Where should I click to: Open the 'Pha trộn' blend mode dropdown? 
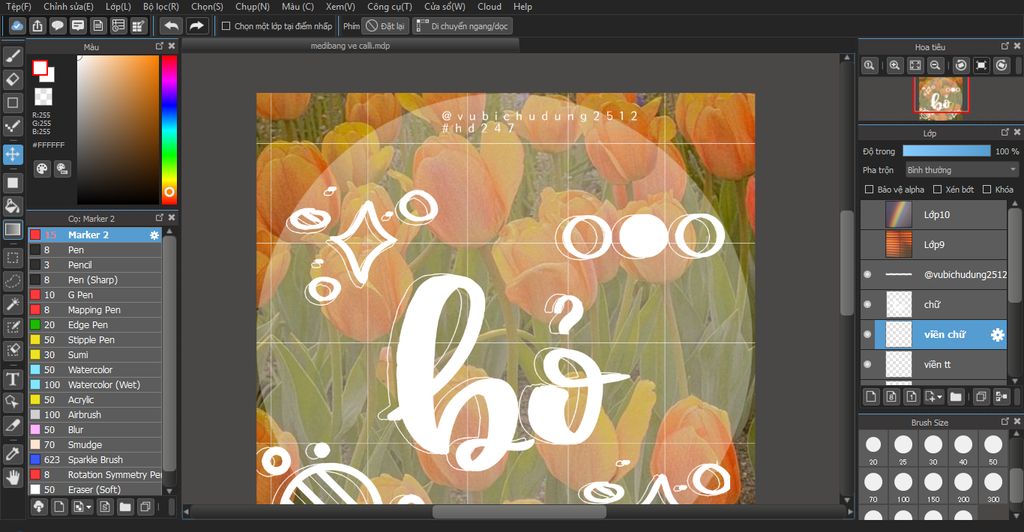[961, 170]
